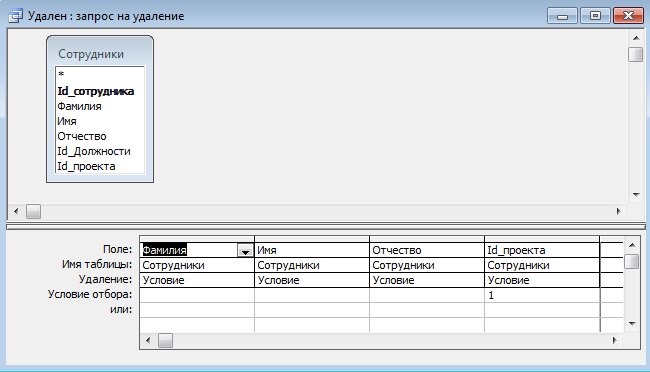Click the 'или' row cell under Имя
The height and width of the screenshot is (372, 650).
pyautogui.click(x=312, y=310)
